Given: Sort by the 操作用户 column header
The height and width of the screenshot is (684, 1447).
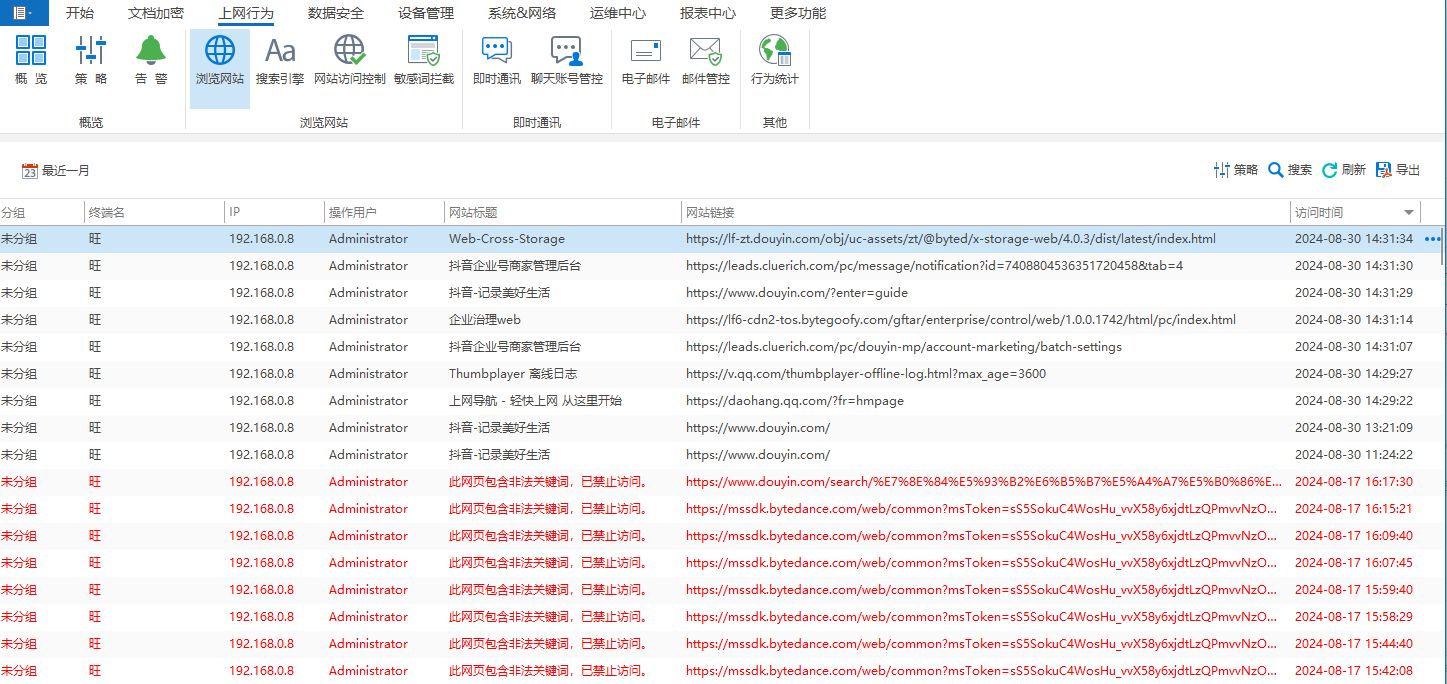Looking at the screenshot, I should click(x=385, y=213).
